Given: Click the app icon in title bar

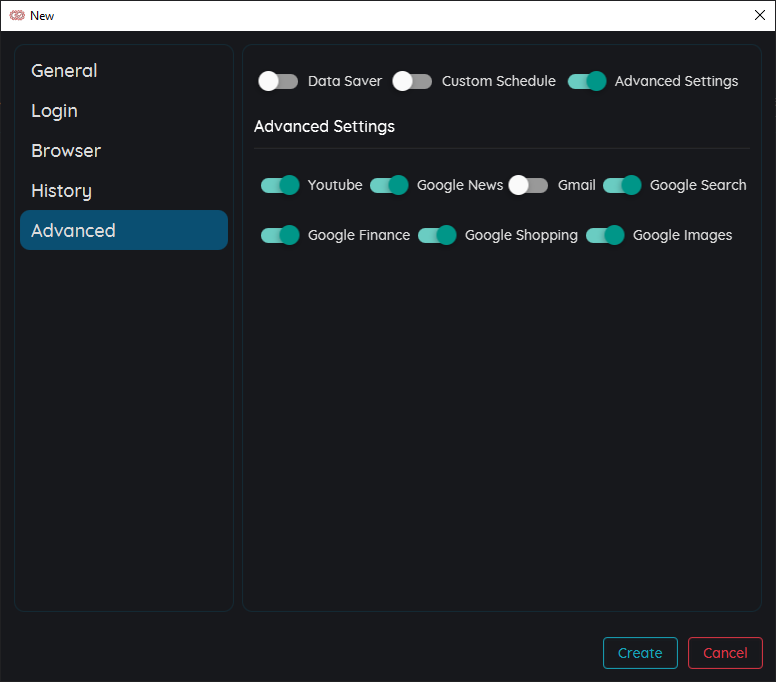Looking at the screenshot, I should (17, 15).
